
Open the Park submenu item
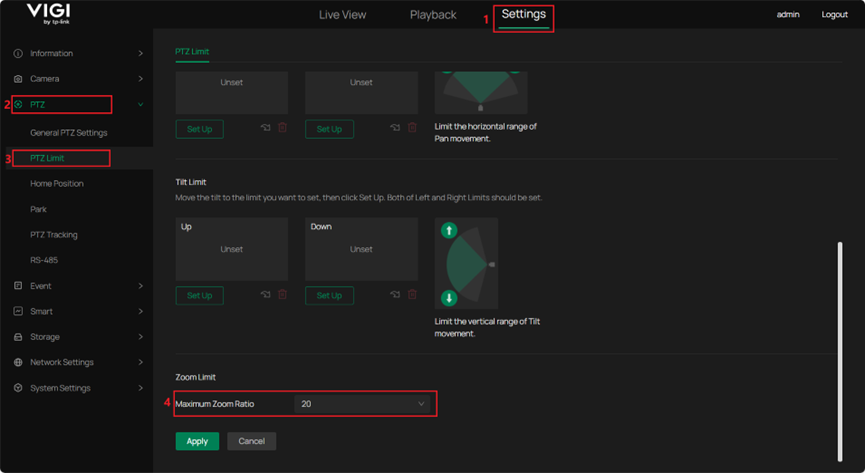pos(39,209)
